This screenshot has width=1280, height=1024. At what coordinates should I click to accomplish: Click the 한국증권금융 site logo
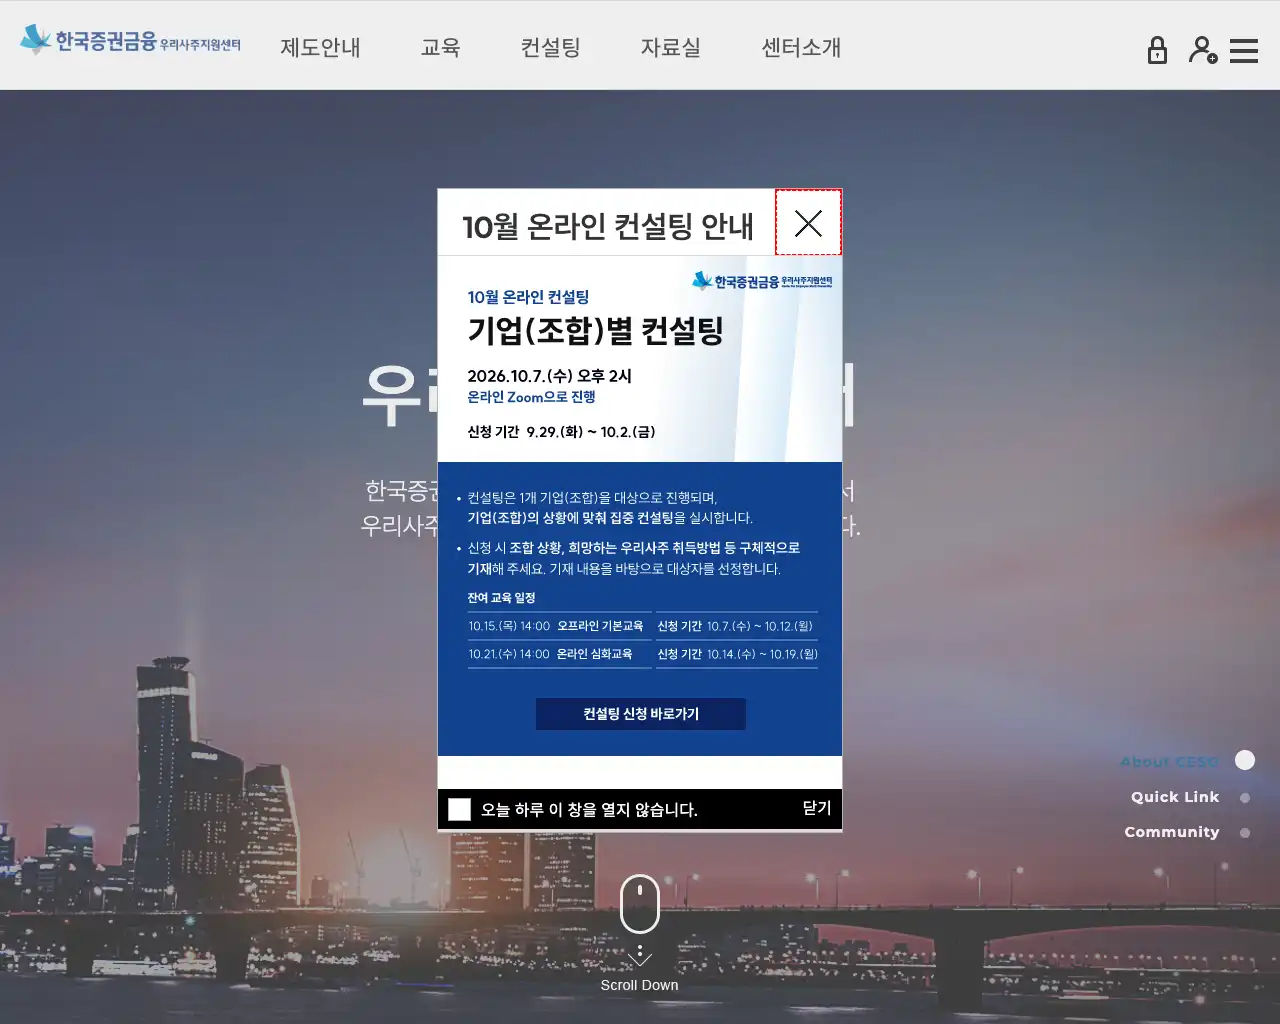(x=130, y=41)
